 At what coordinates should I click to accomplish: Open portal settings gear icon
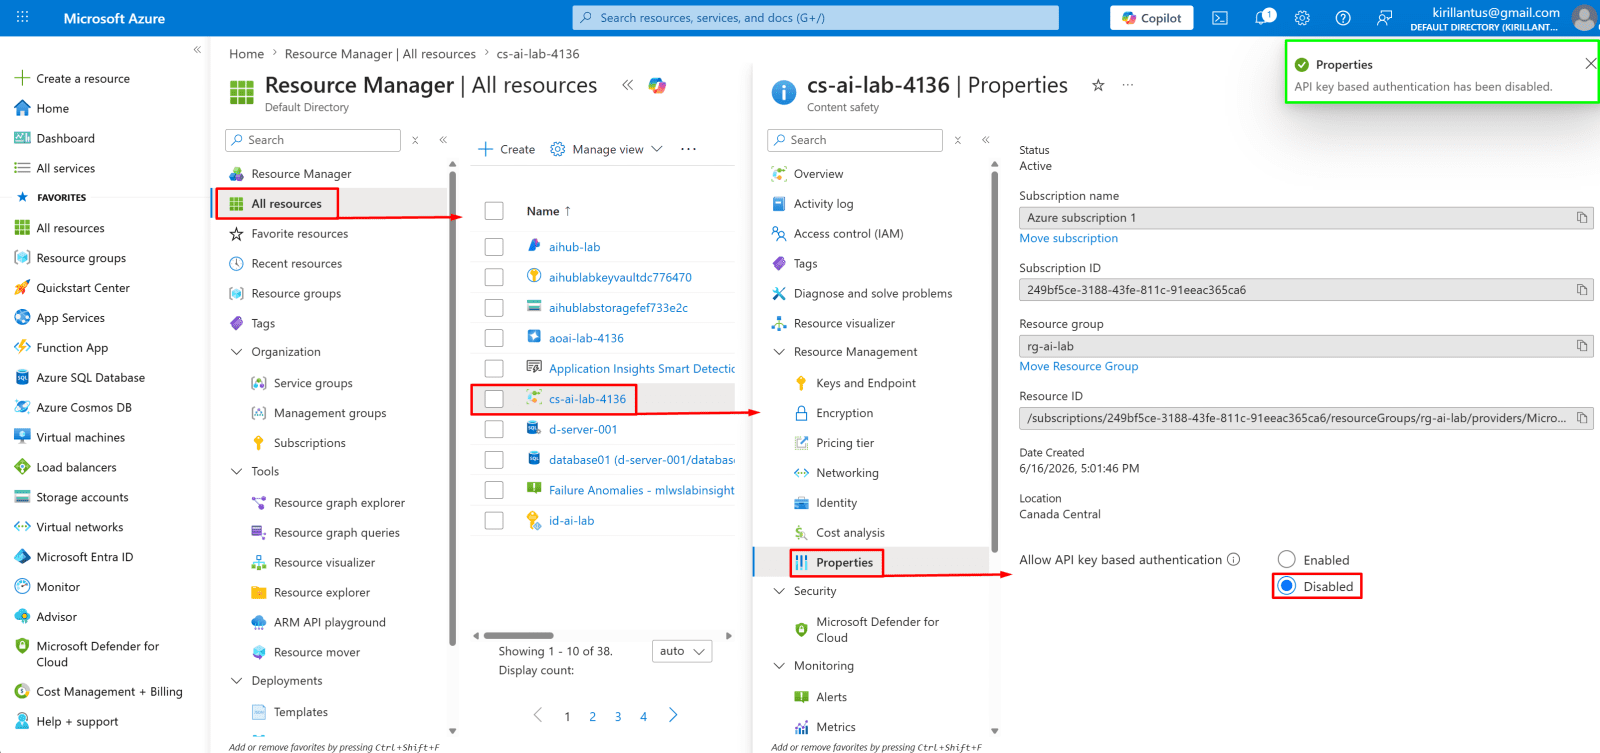pos(1302,18)
